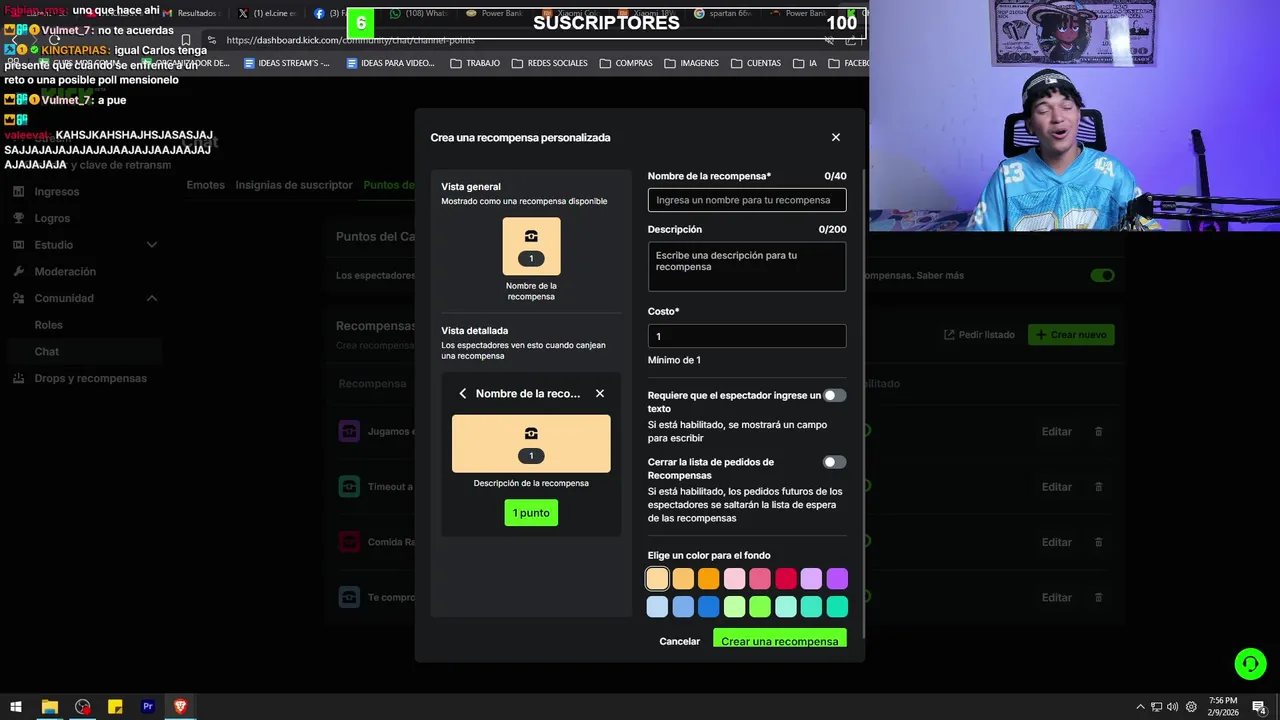Click the green 'Timeout a' reward icon

pyautogui.click(x=349, y=487)
